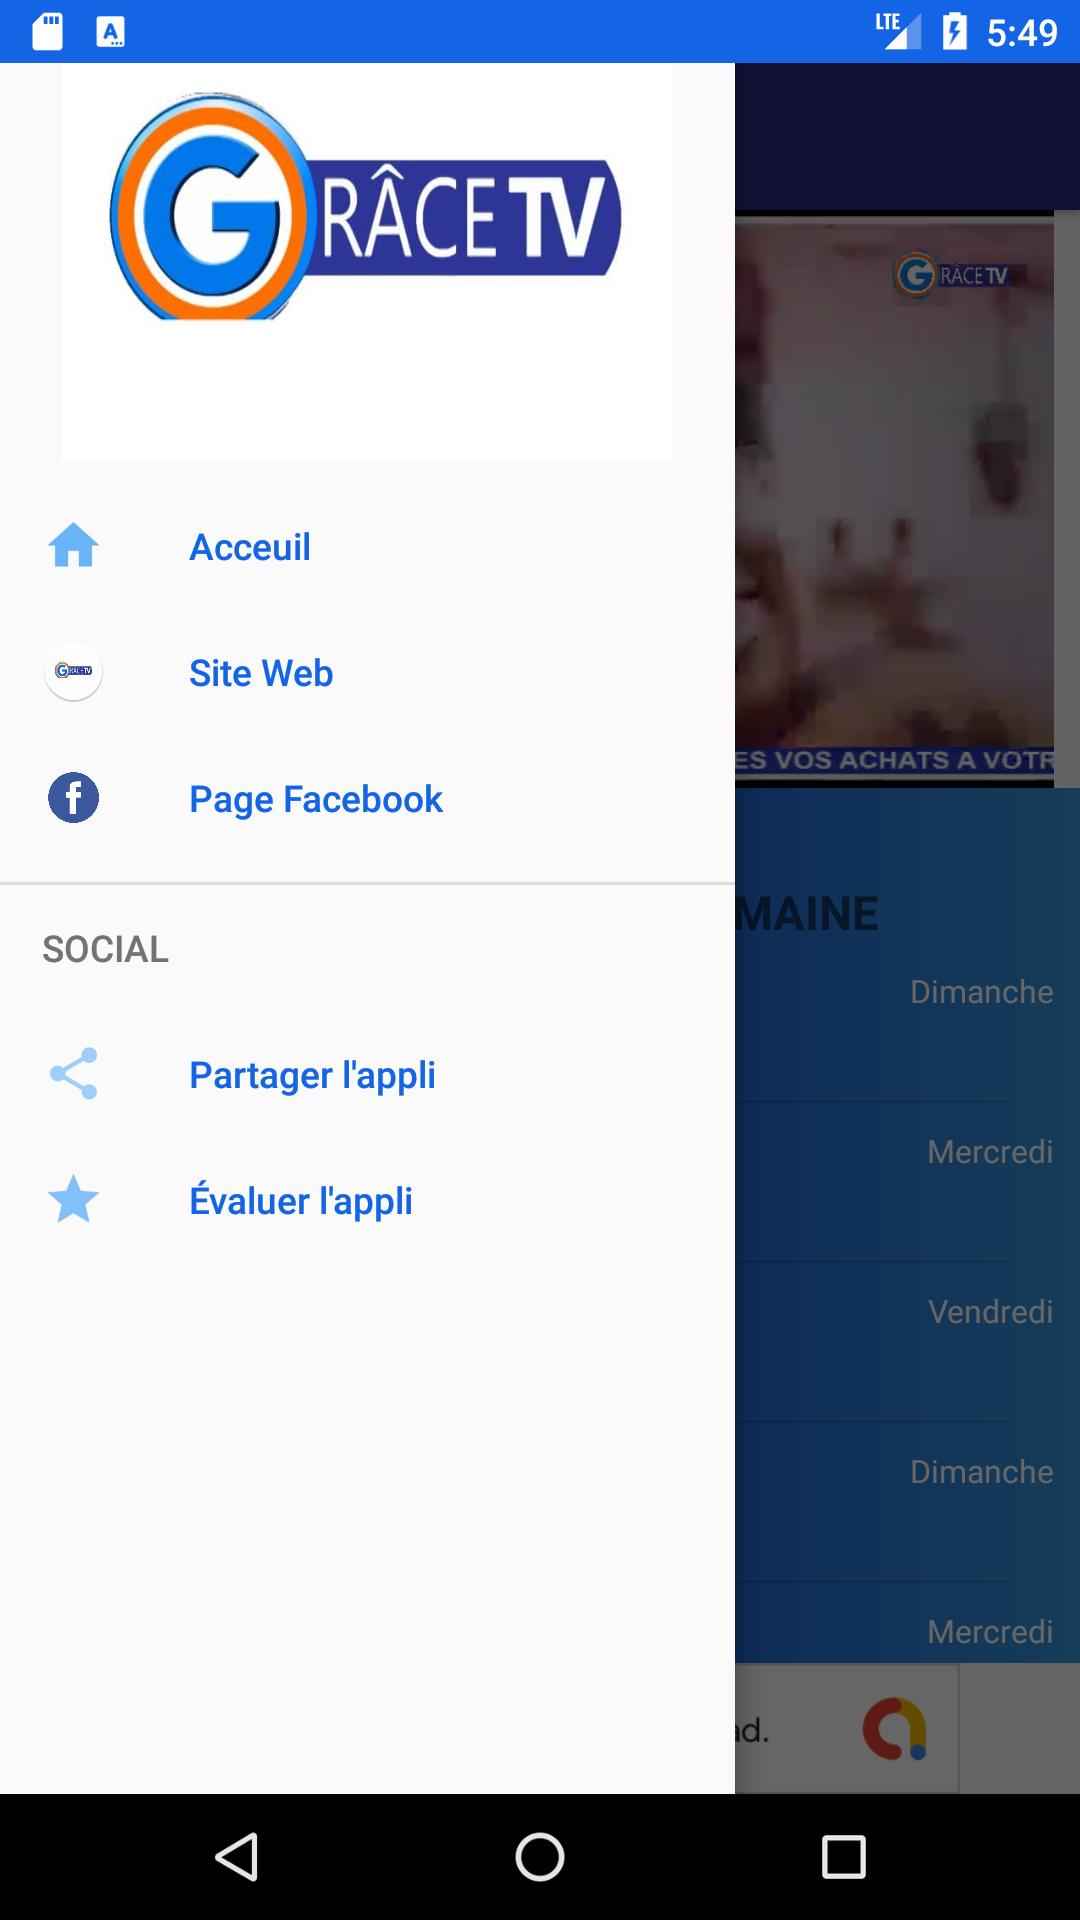The image size is (1080, 1920).
Task: Tap the star icon beside Évaluer l'appli
Action: 73,1199
